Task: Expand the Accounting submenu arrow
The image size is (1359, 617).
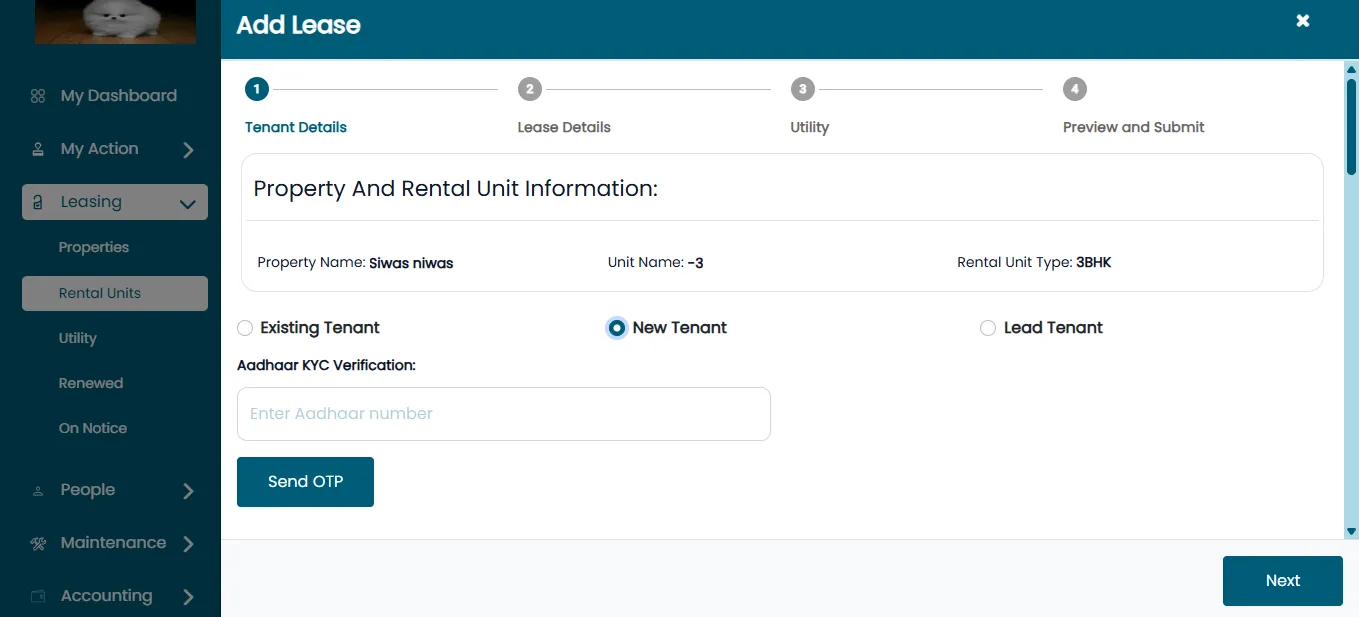Action: (x=188, y=597)
